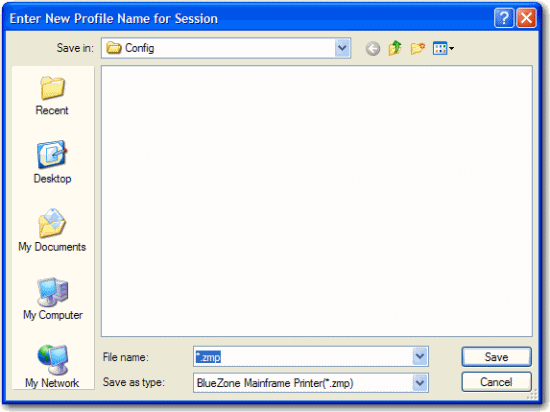Click the Back navigation arrow icon
The height and width of the screenshot is (412, 550).
tap(373, 48)
